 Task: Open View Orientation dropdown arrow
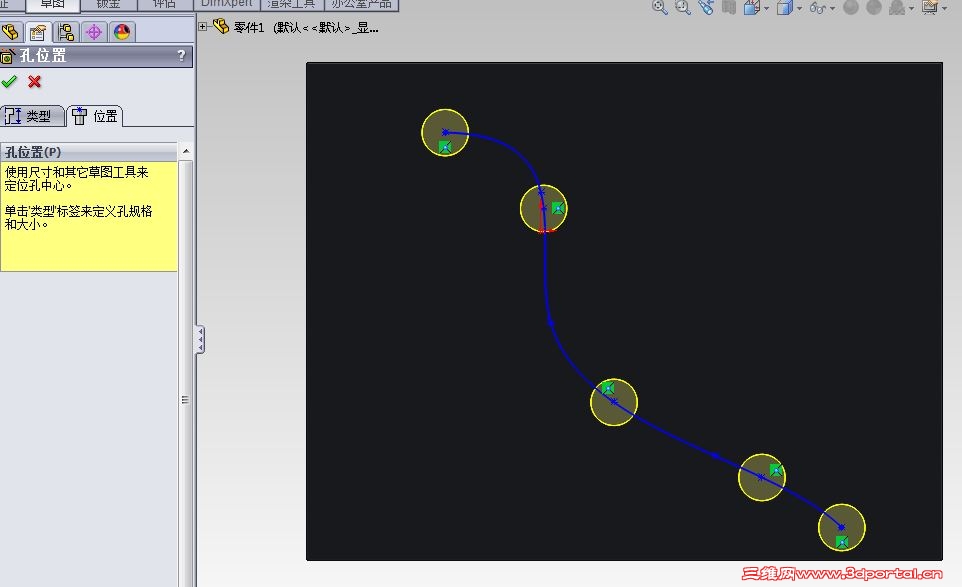[766, 8]
